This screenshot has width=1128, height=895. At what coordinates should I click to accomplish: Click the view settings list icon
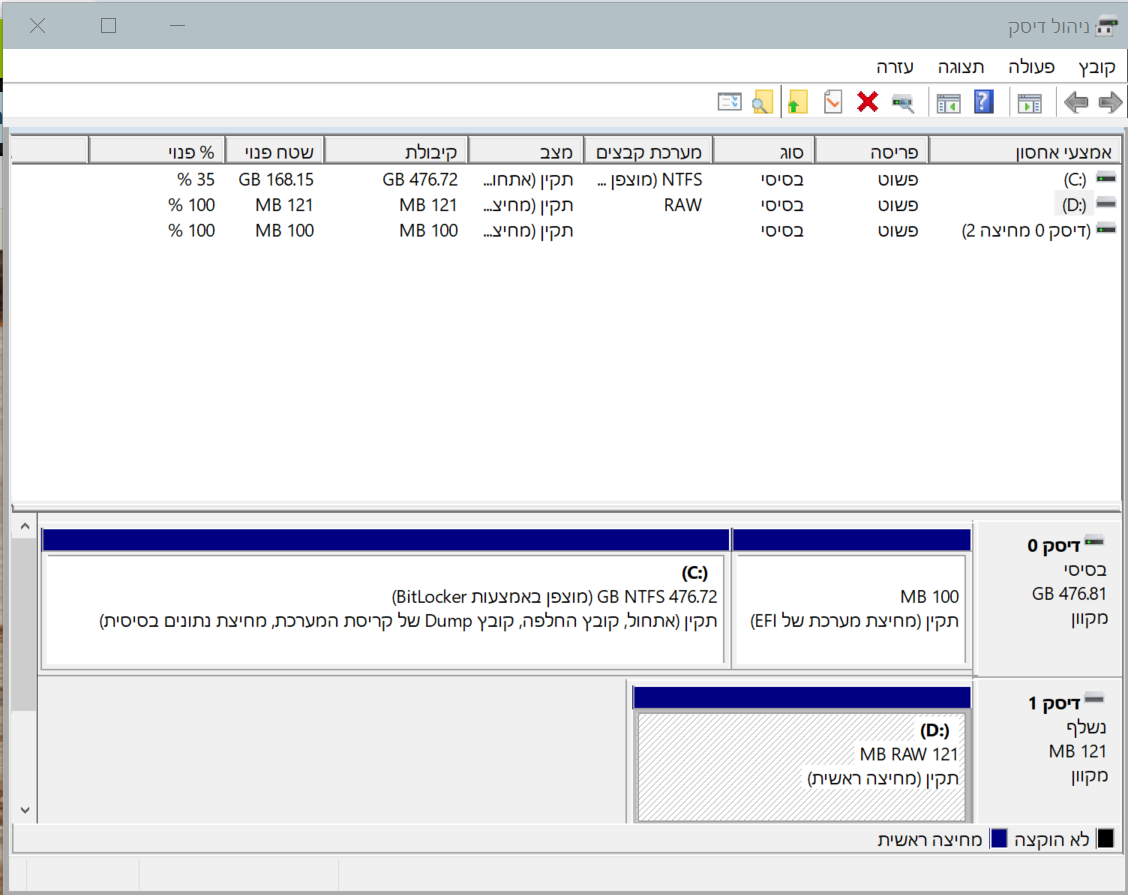[729, 102]
